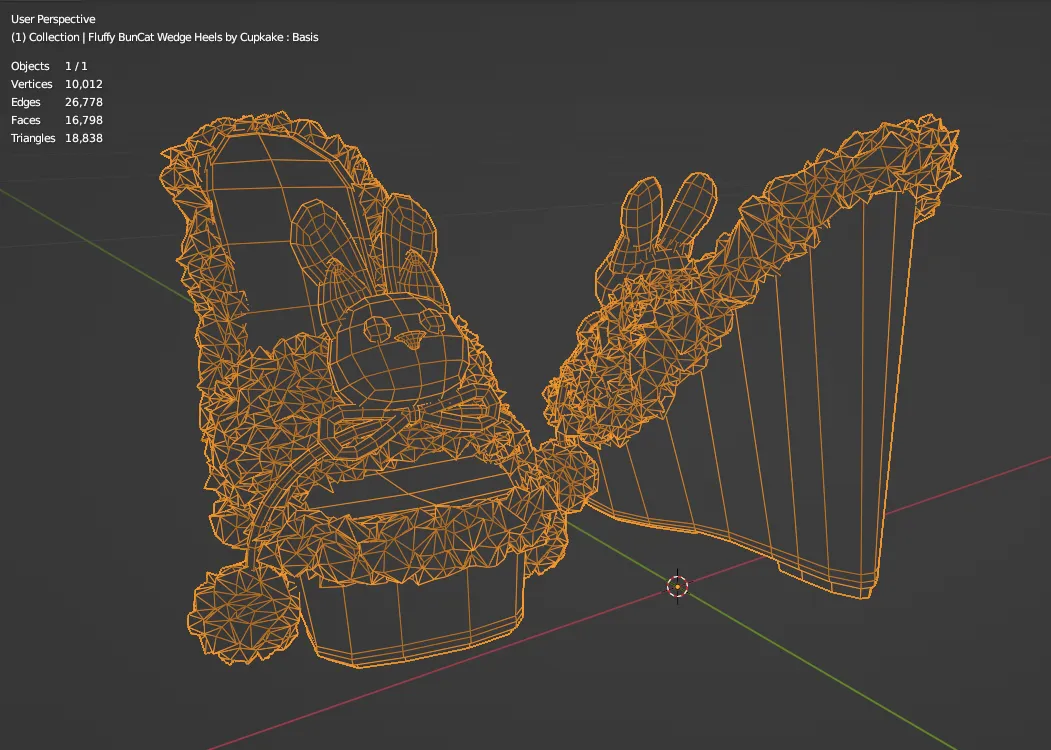Click the Edges "26,778" statistic
Viewport: 1051px width, 750px height.
84,102
